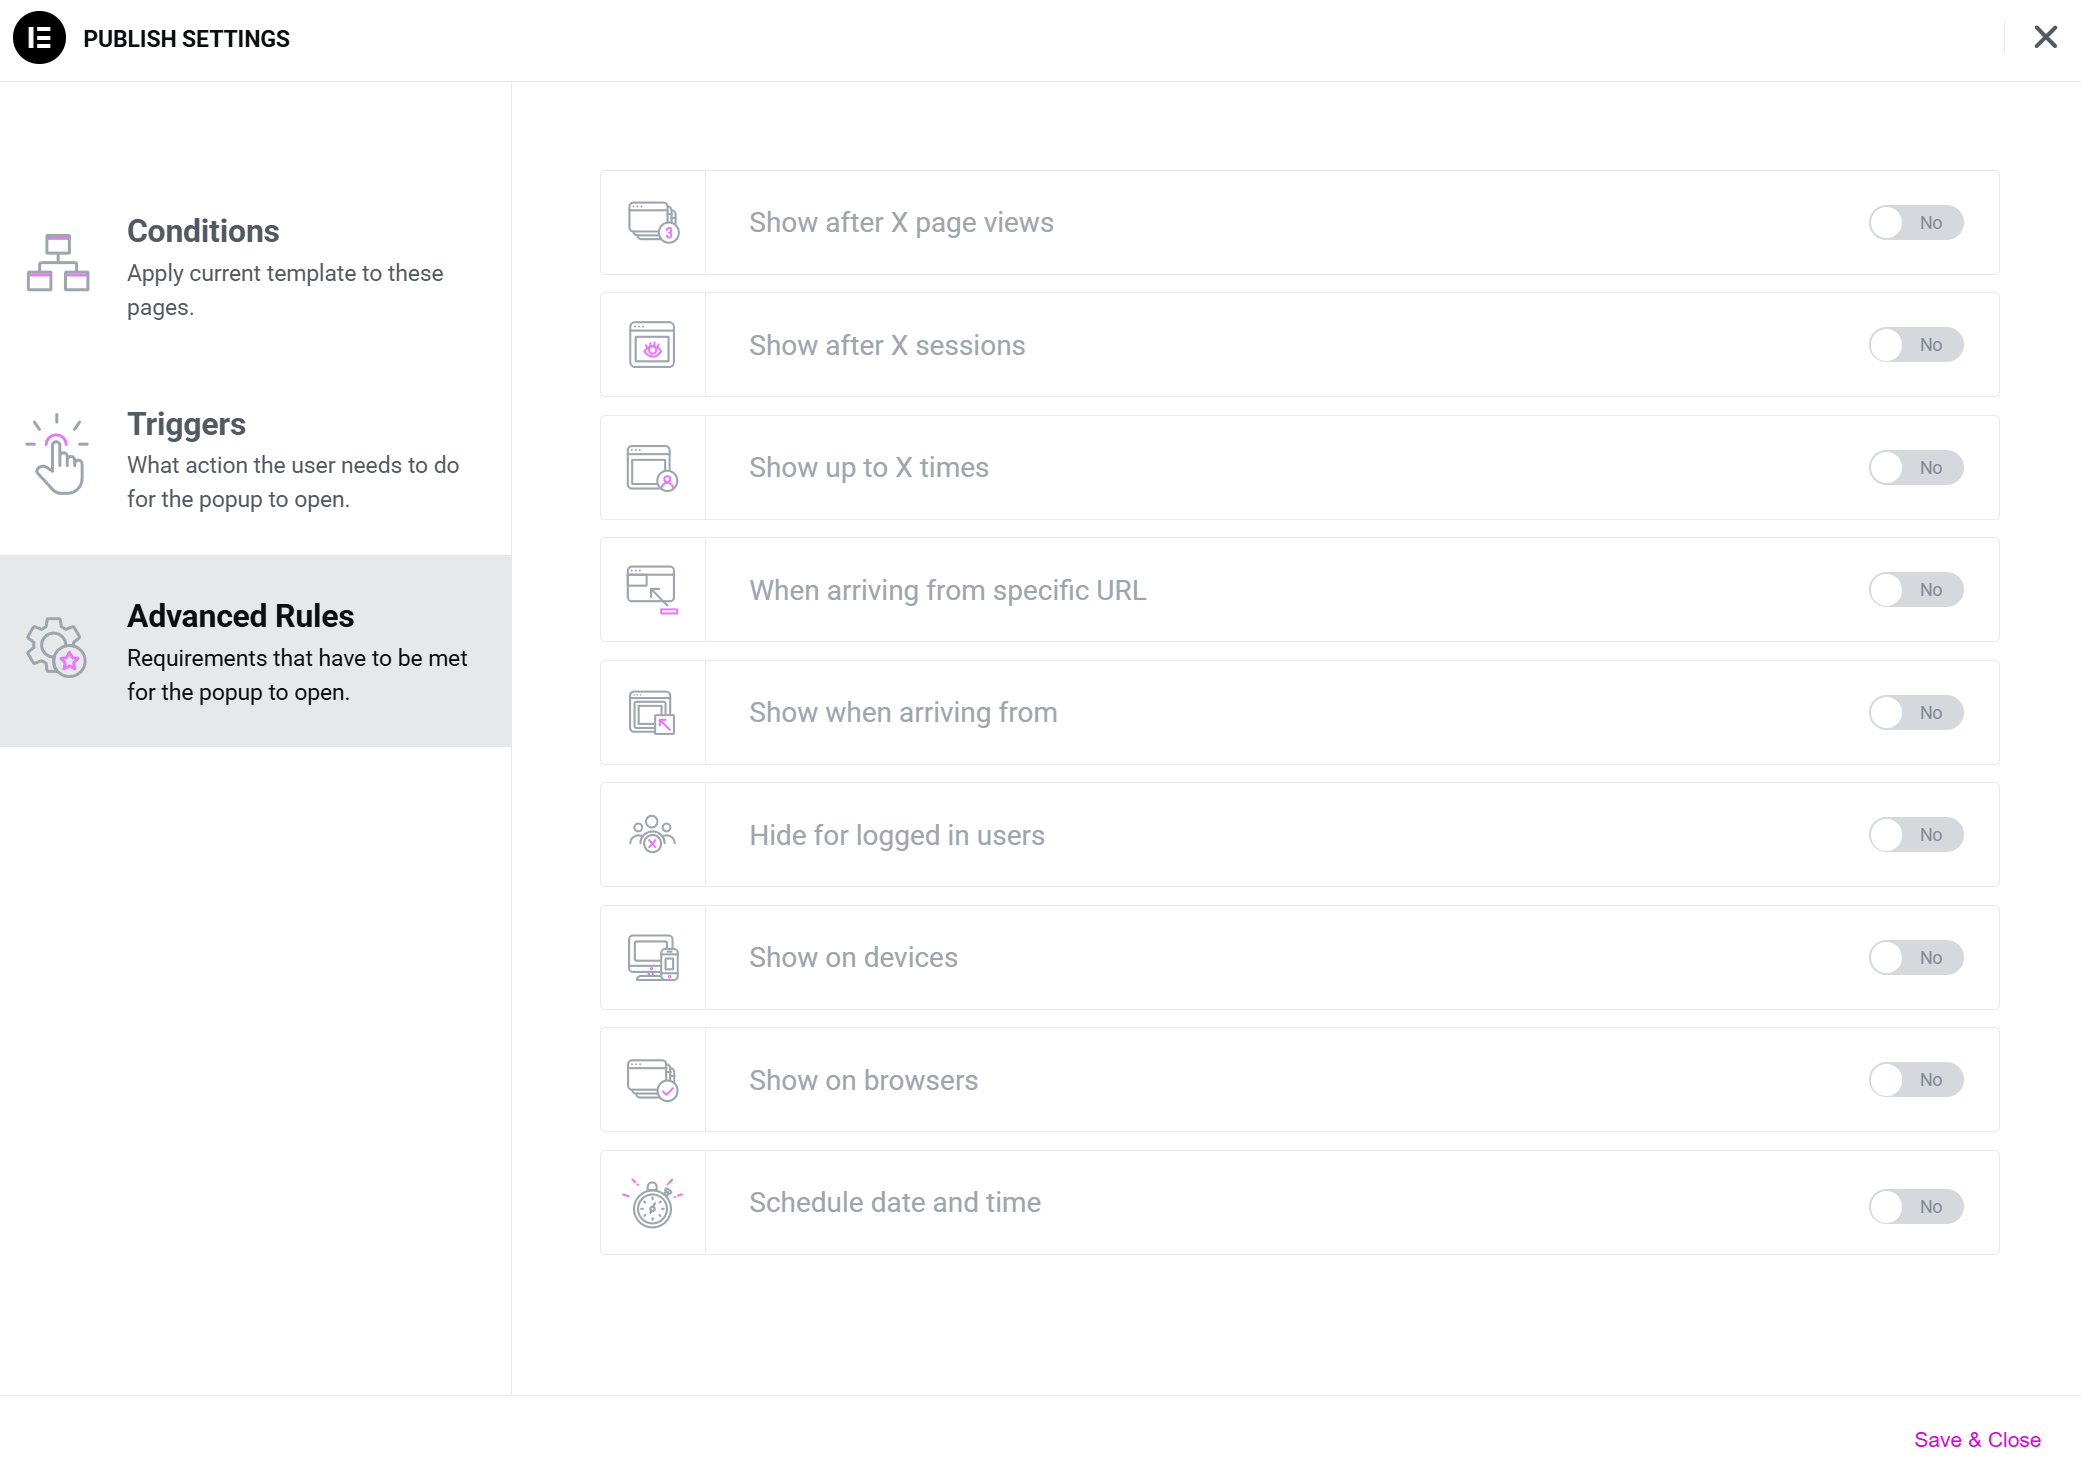Toggle When arriving from specific URL
The image size is (2081, 1472).
[1916, 590]
